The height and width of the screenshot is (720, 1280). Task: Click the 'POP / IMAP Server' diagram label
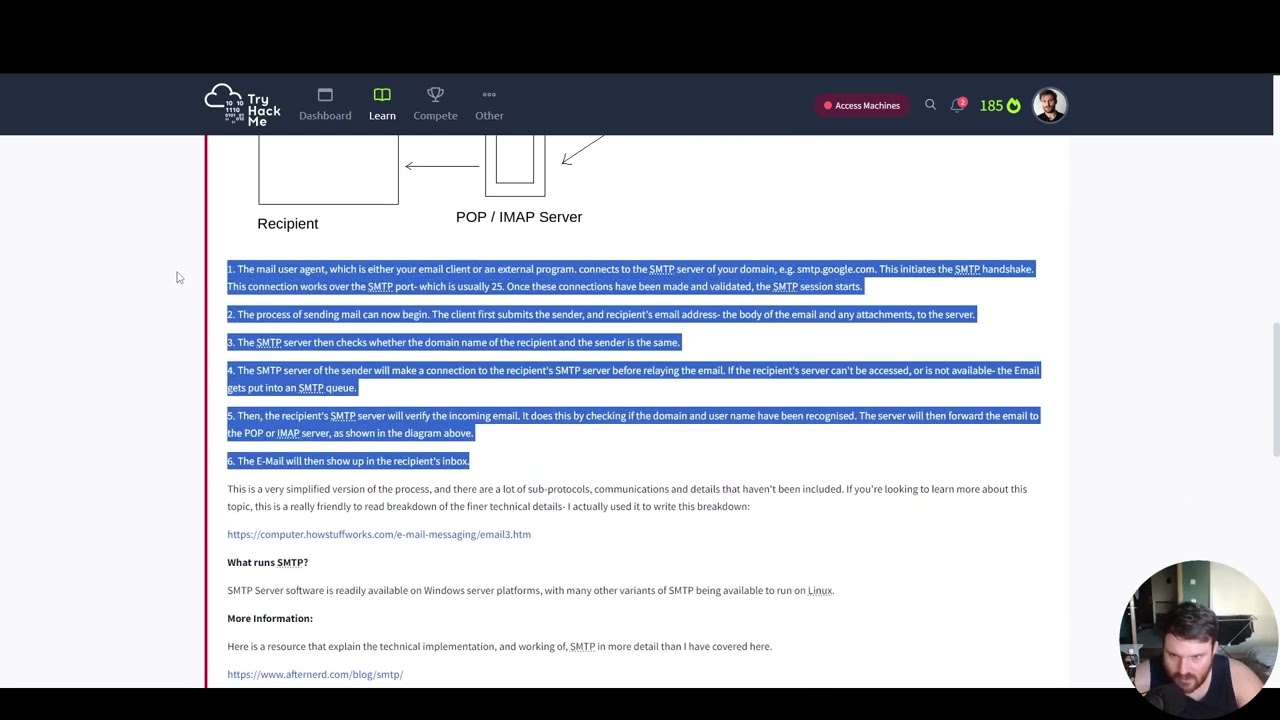pyautogui.click(x=519, y=217)
